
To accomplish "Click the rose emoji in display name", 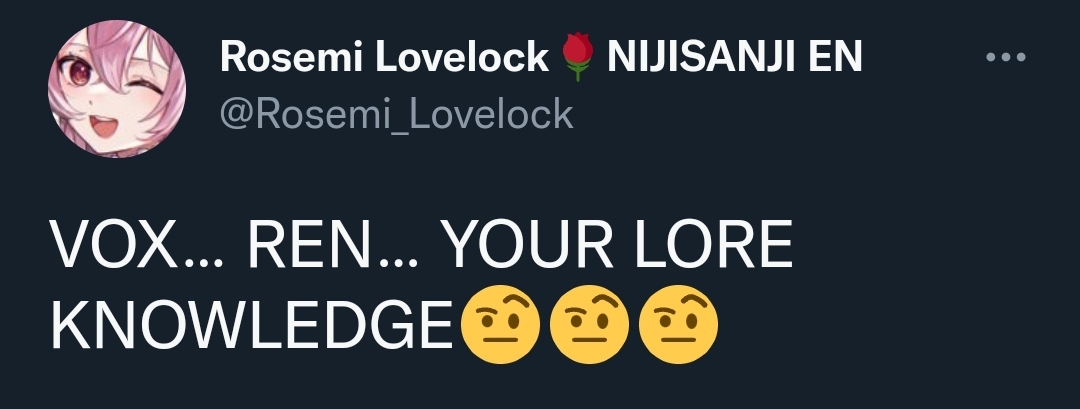I will 577,57.
